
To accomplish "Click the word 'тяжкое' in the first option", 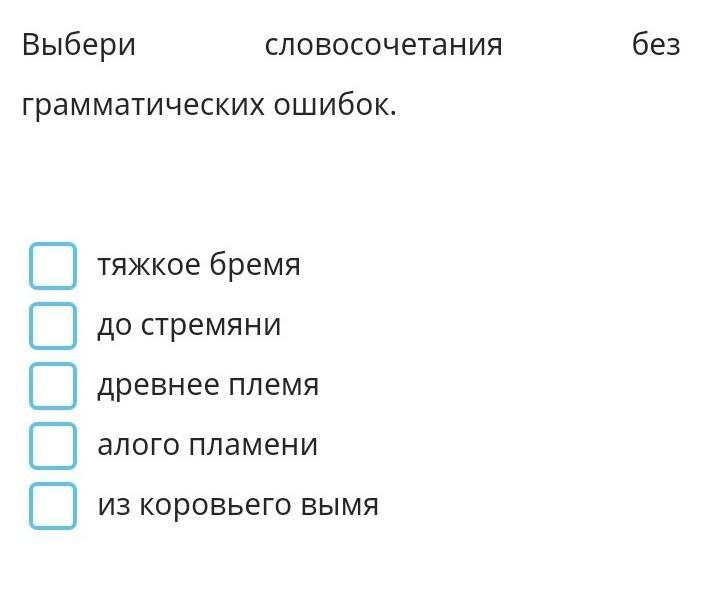I will (x=149, y=264).
